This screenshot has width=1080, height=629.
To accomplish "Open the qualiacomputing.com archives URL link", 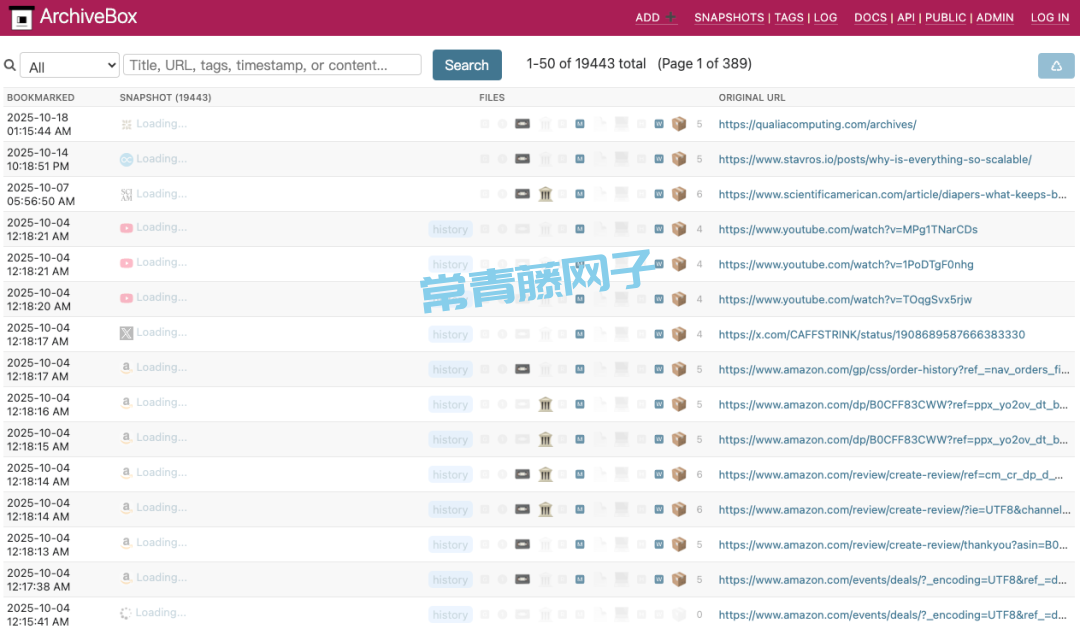I will tap(817, 125).
